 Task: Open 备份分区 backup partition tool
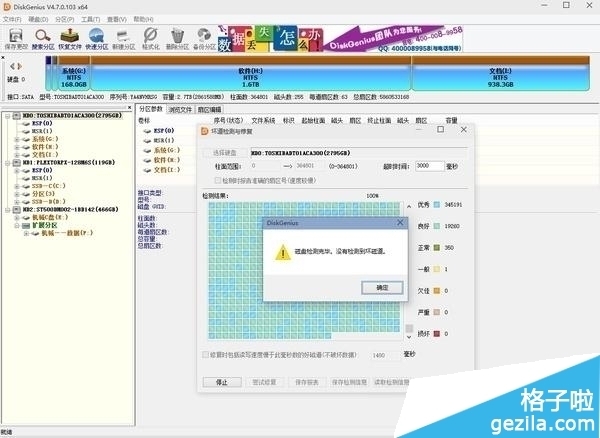tap(204, 39)
